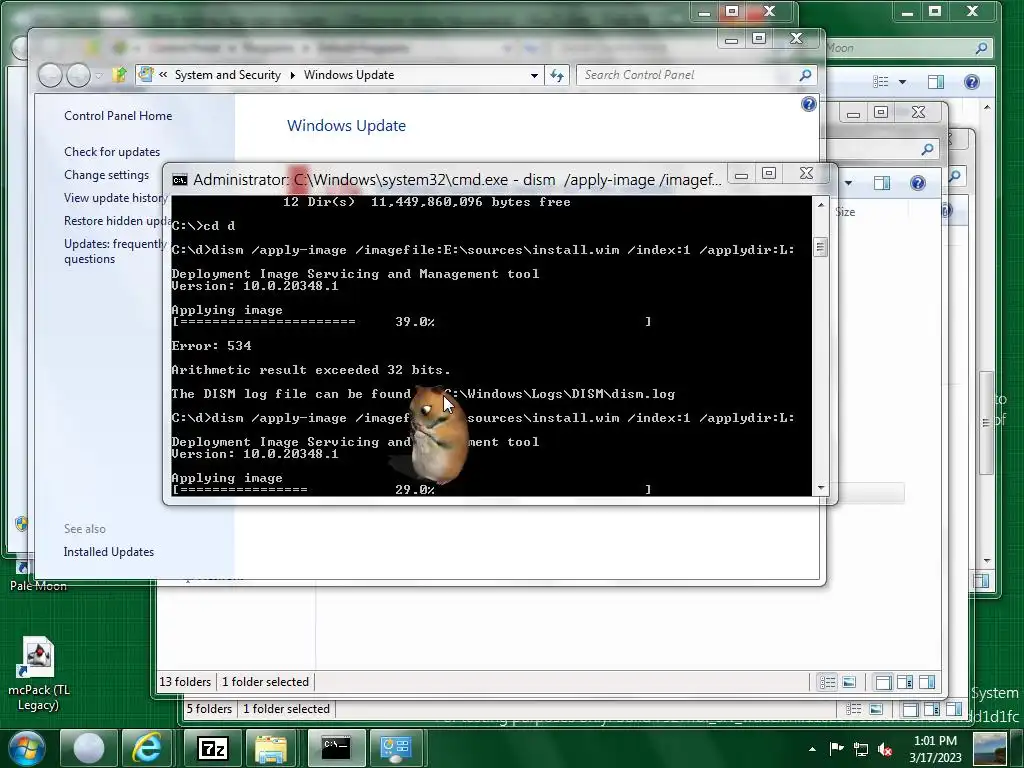Refresh the Windows Update page
The height and width of the screenshot is (768, 1024).
(x=557, y=75)
